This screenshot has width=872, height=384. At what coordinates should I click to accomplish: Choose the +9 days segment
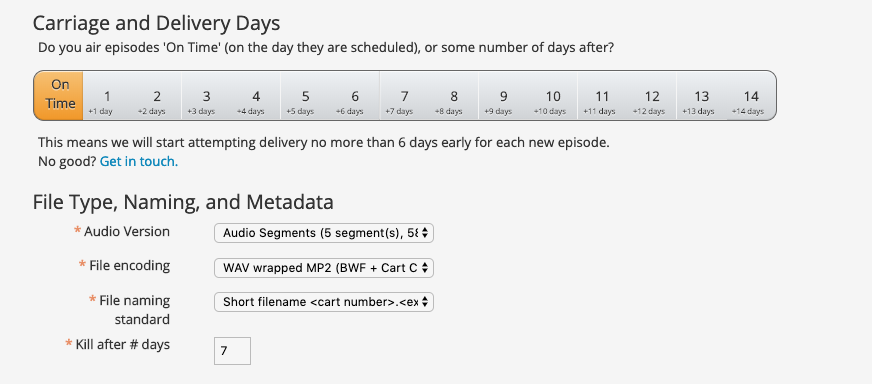tap(503, 95)
